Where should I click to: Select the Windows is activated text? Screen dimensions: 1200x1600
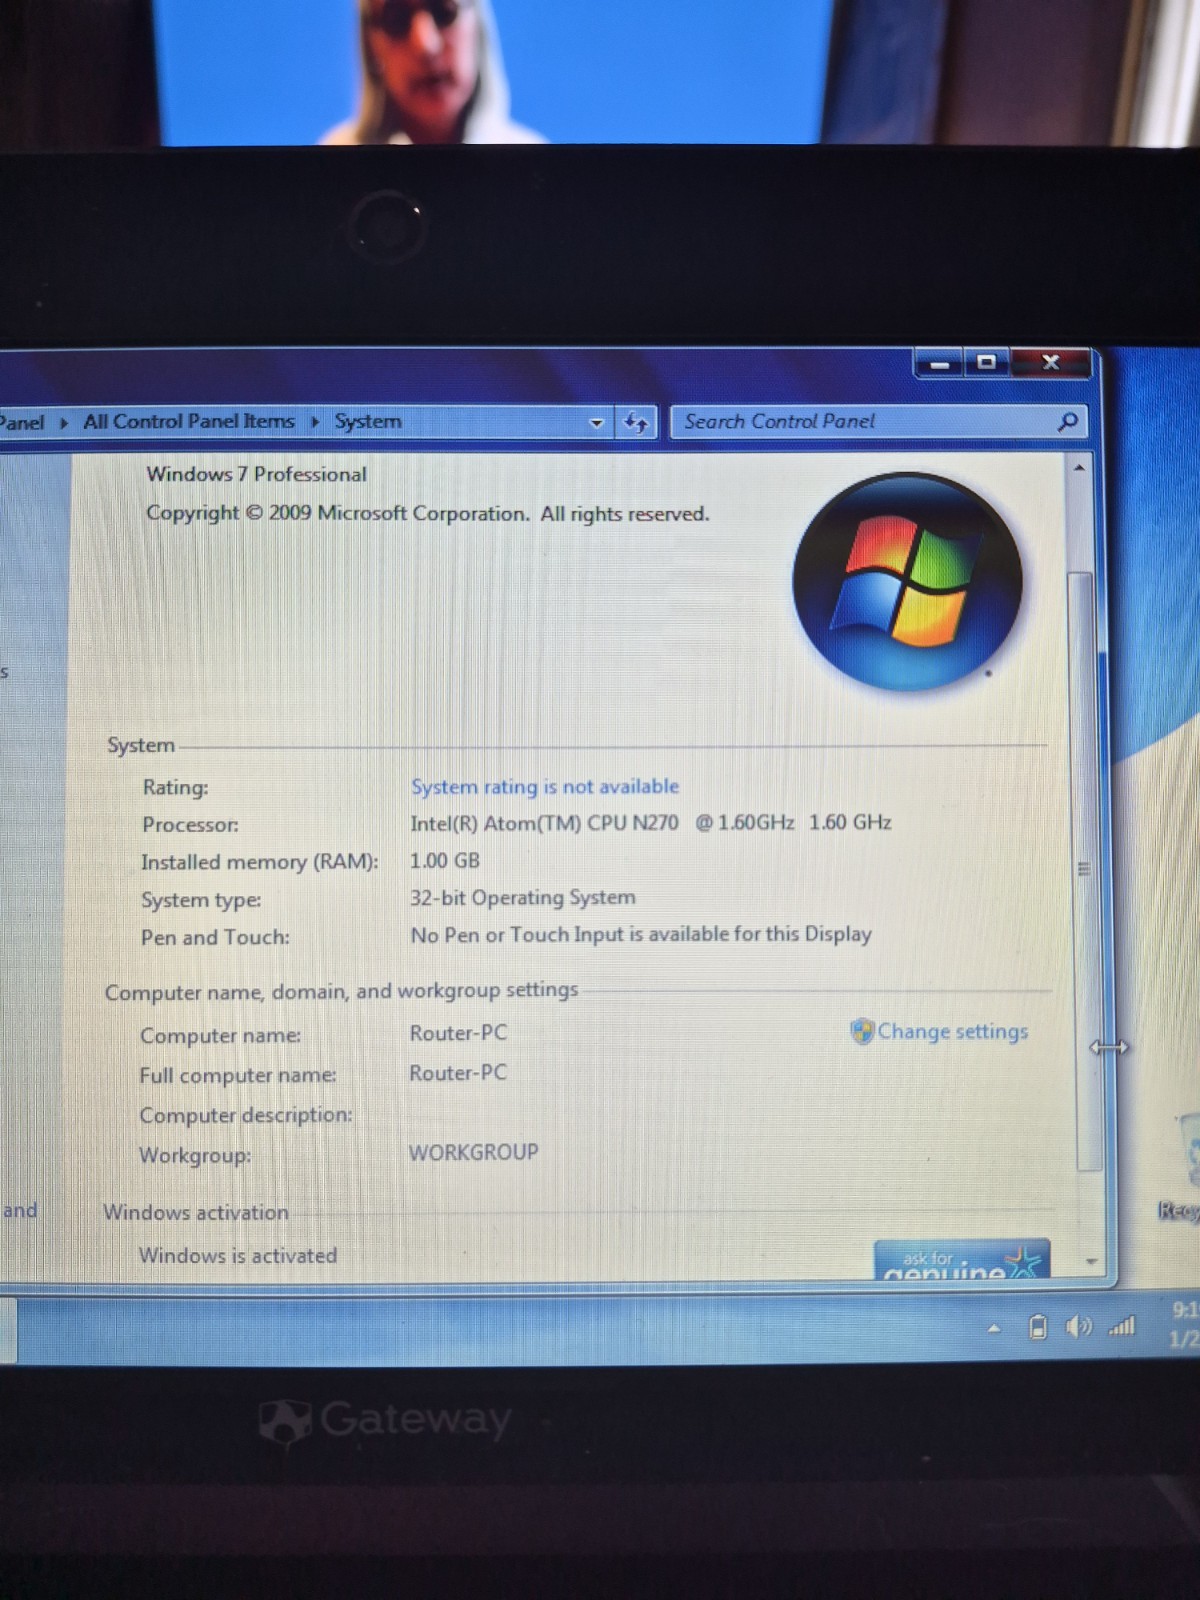tap(238, 1256)
